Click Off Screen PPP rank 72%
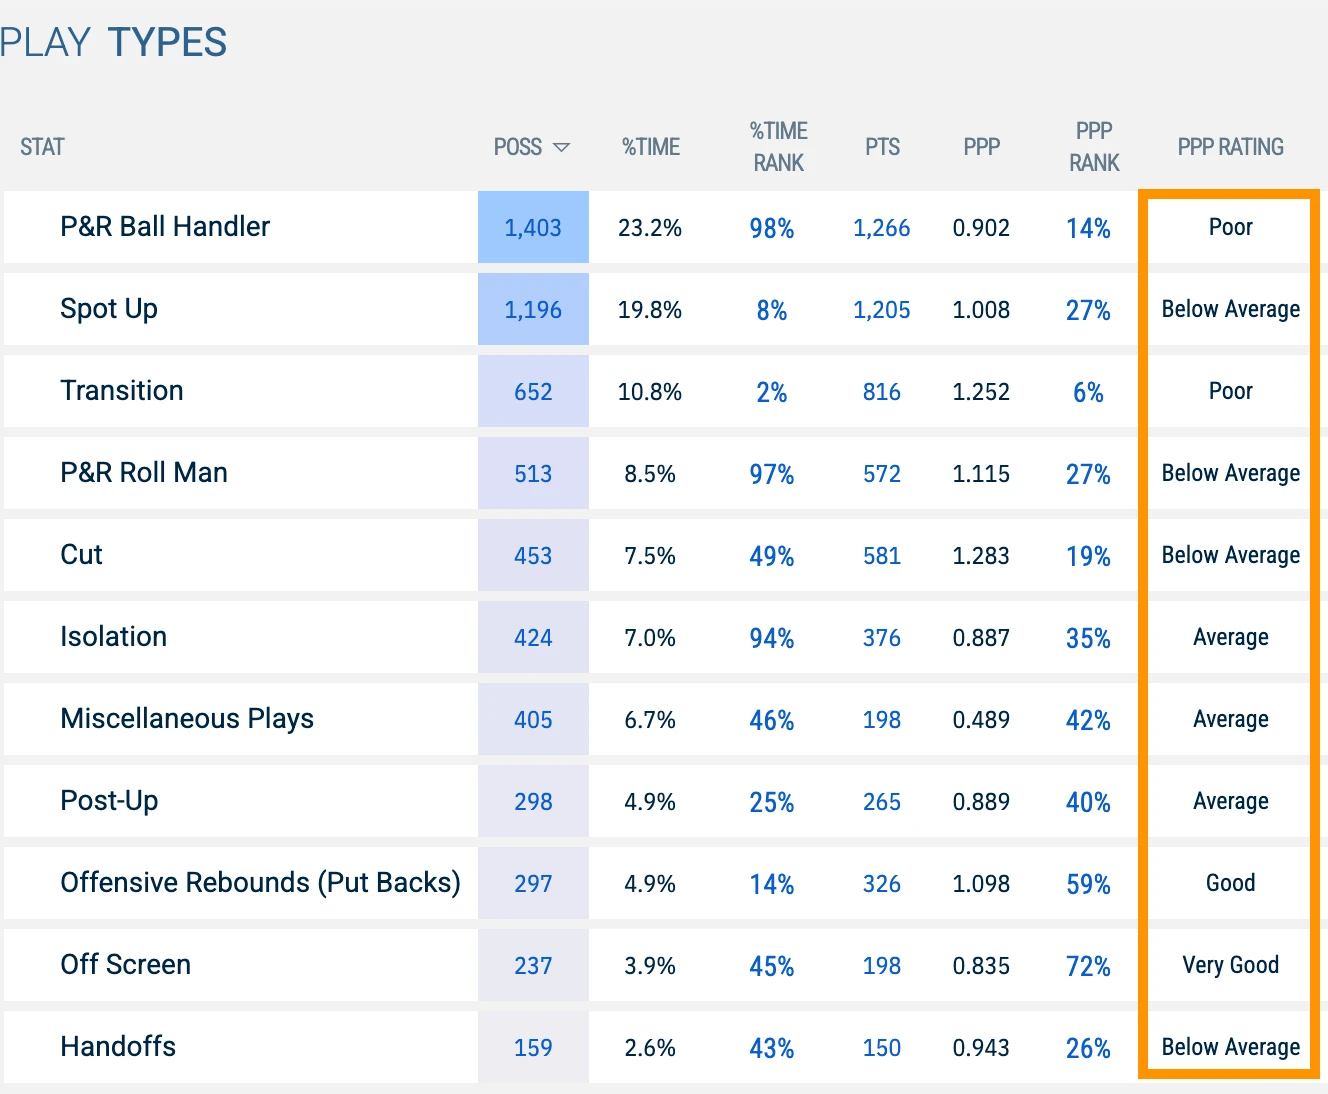The image size is (1328, 1094). pos(1088,966)
